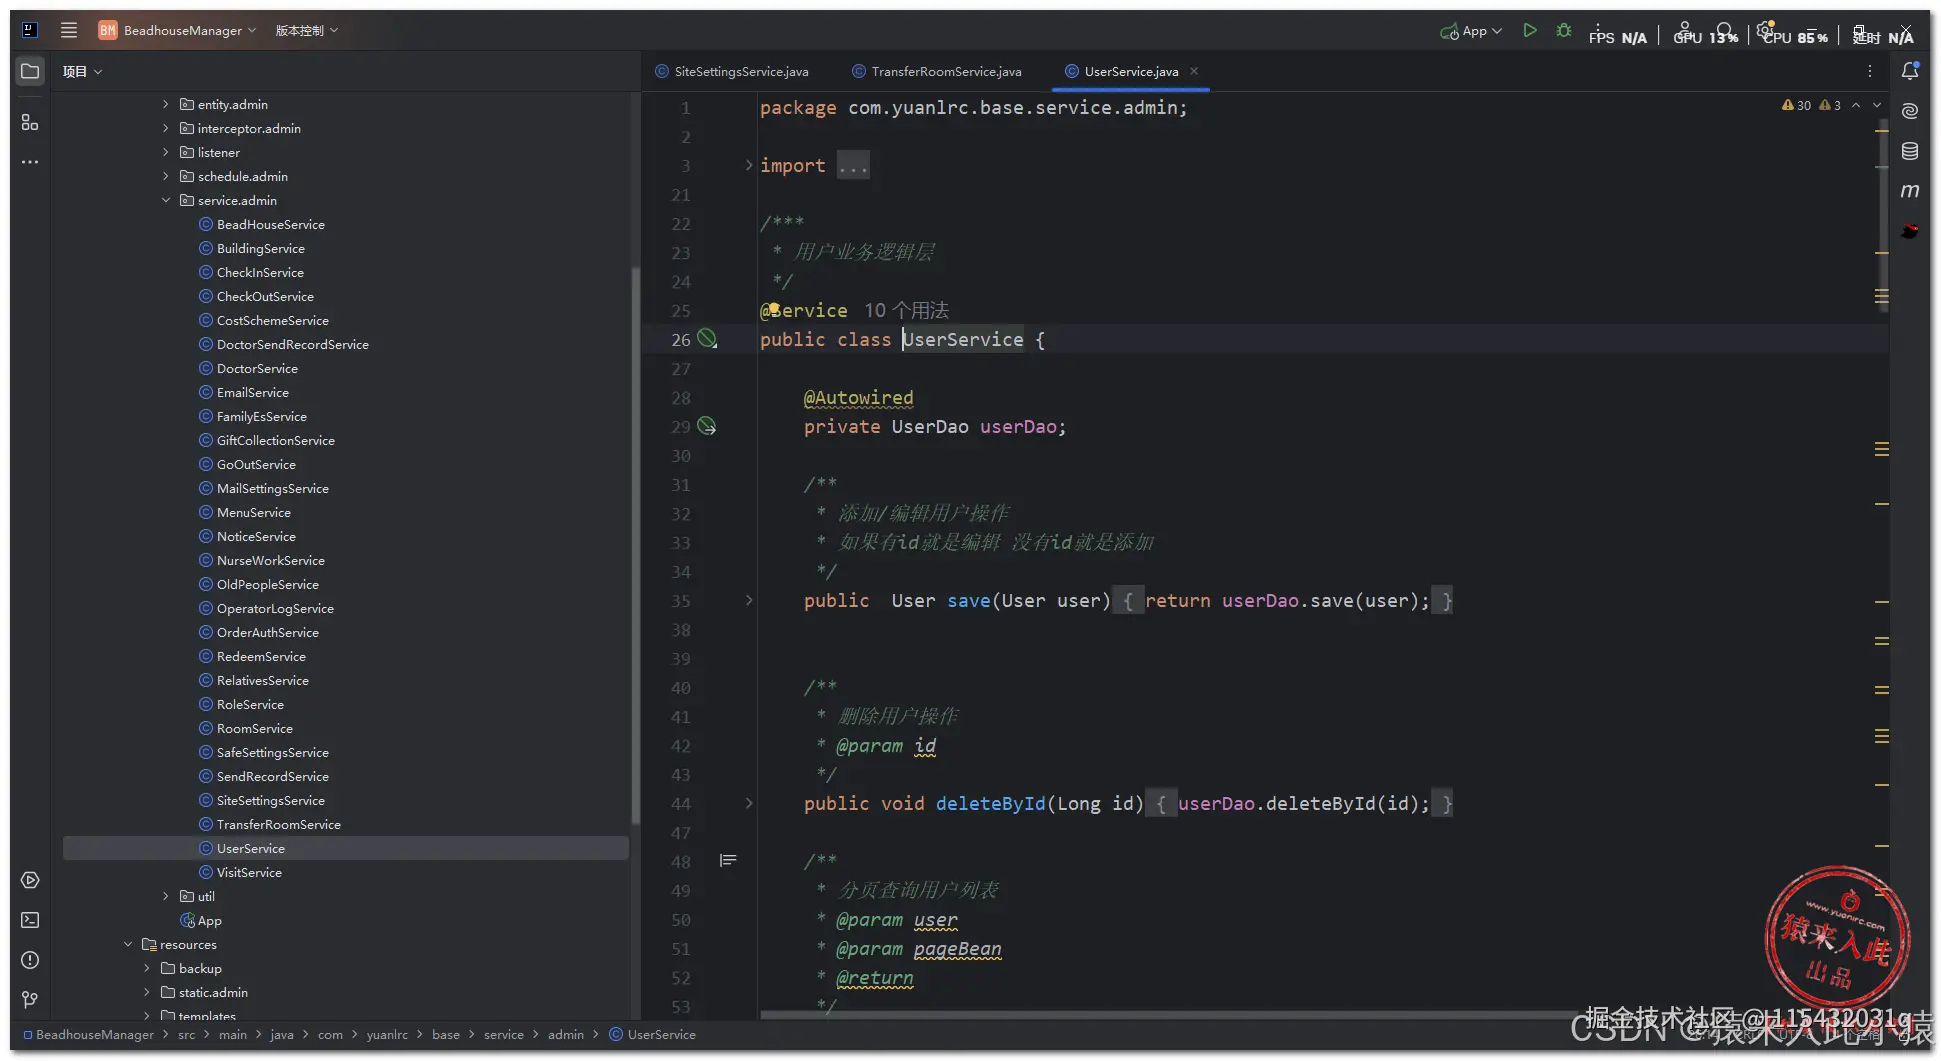The image size is (1941, 1061).
Task: Unfold the collapsed import block
Action: [x=749, y=165]
